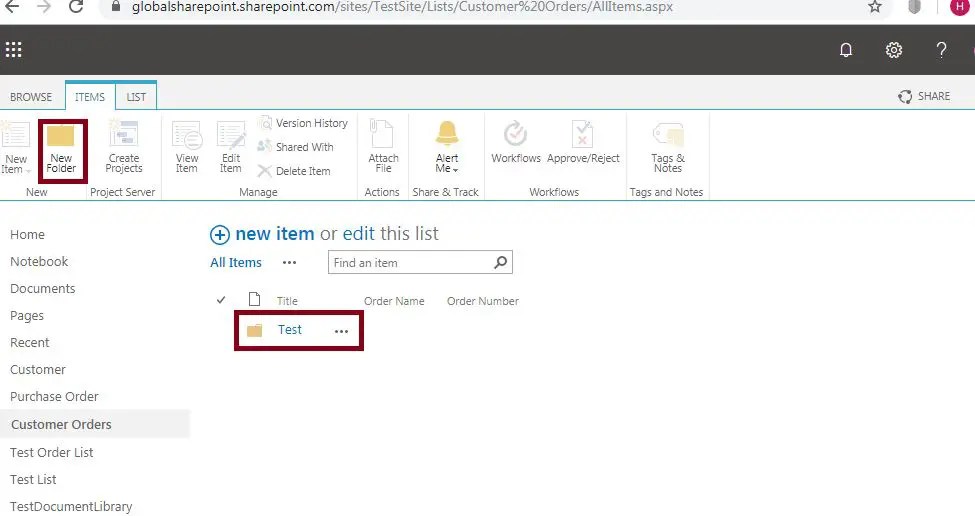Open Documents in the left navigation
975x516 pixels.
pos(42,288)
